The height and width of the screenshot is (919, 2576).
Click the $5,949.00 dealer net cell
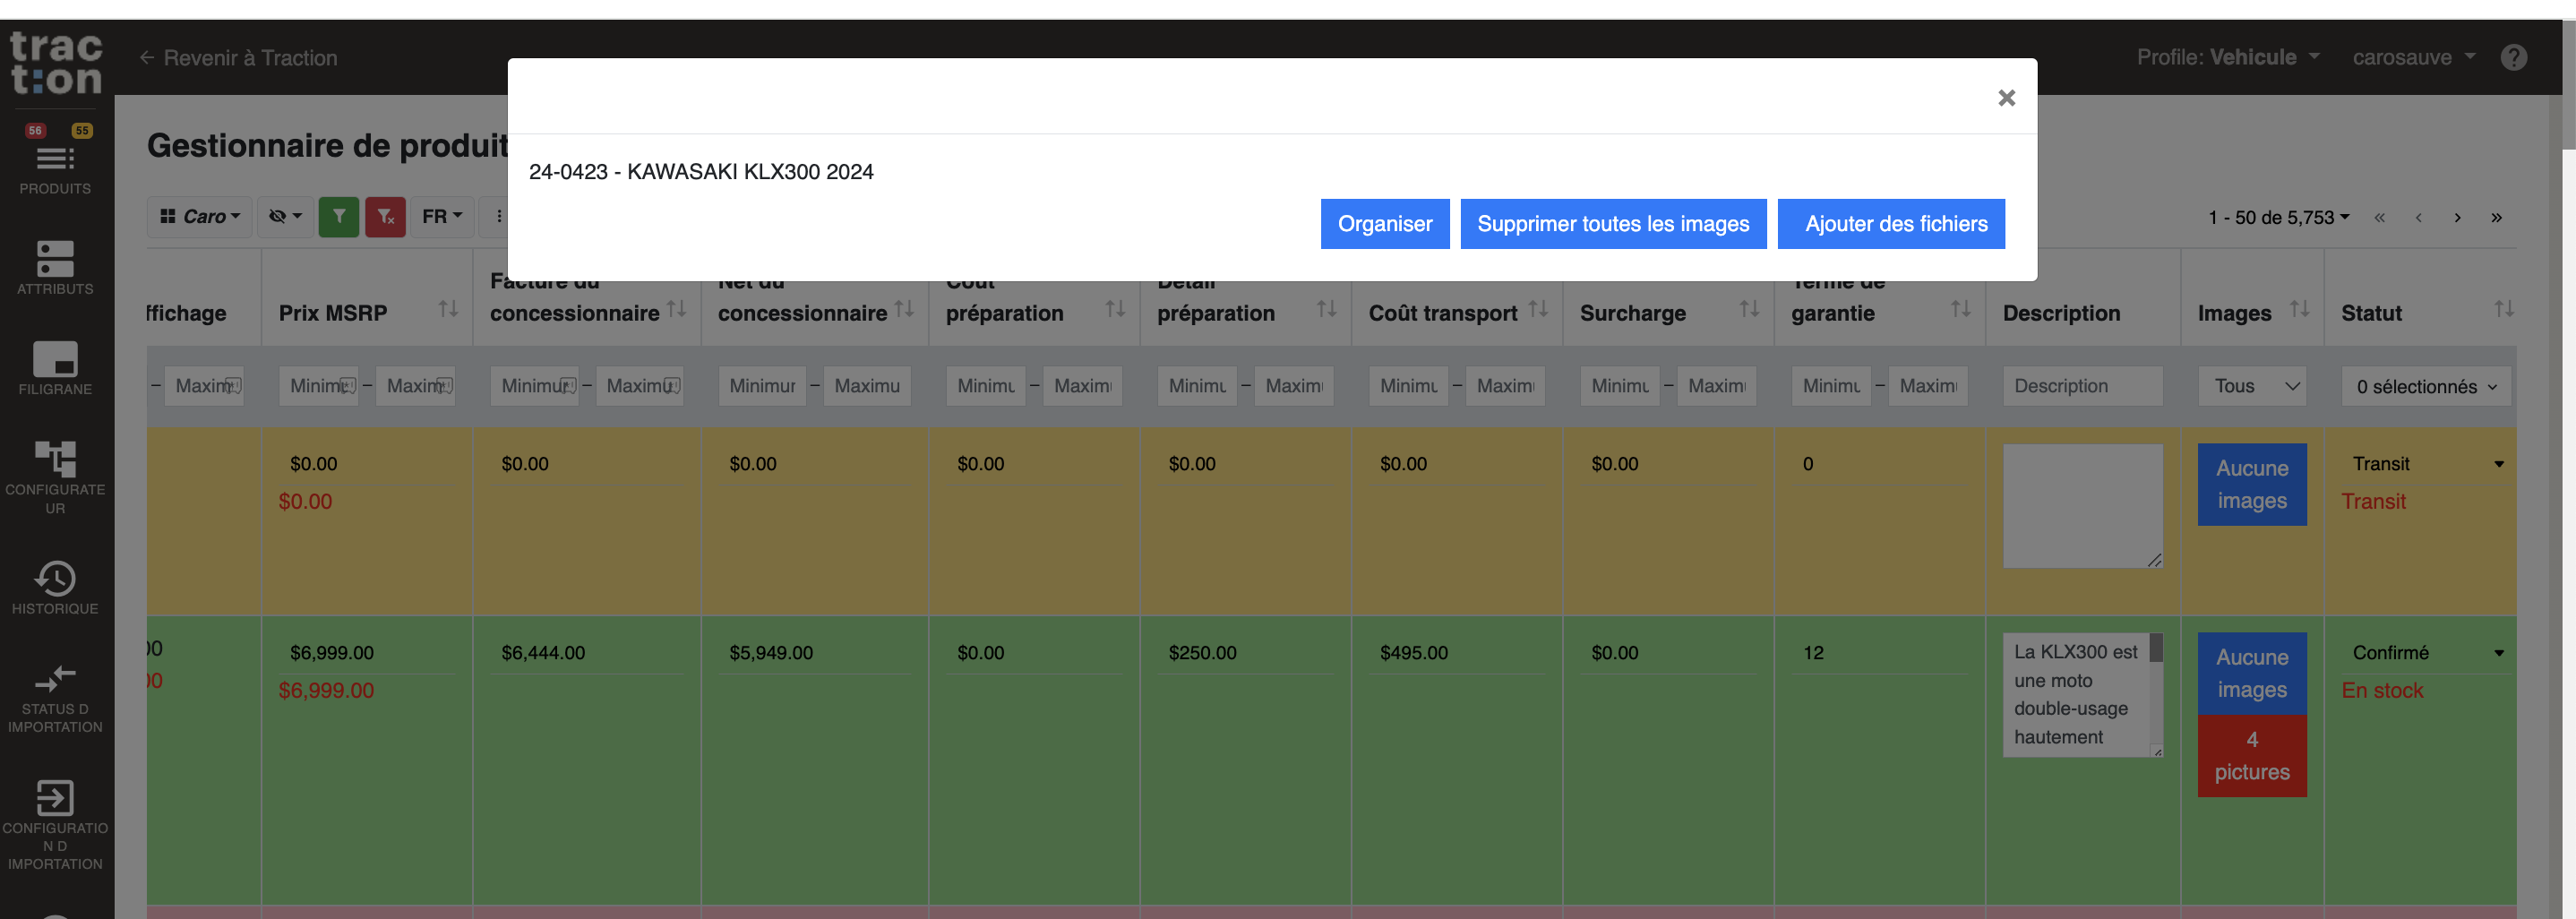pyautogui.click(x=814, y=653)
